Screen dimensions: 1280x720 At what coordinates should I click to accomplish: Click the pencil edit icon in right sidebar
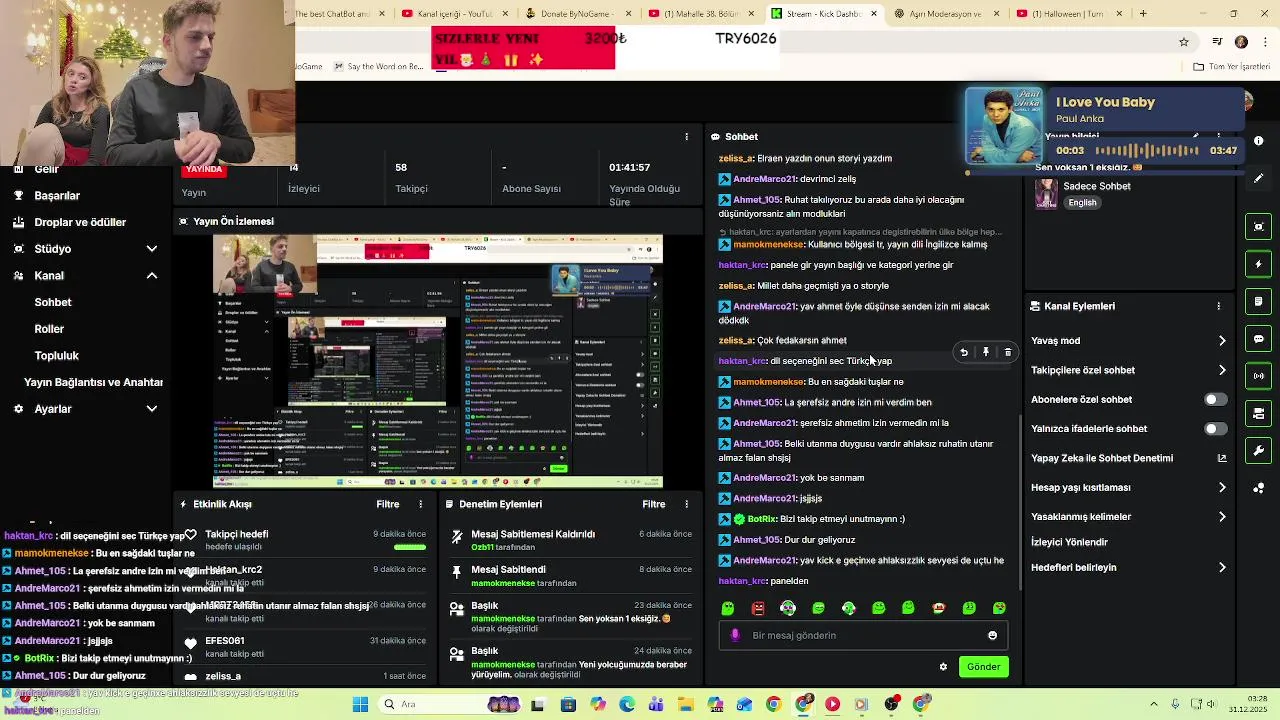click(x=1259, y=178)
